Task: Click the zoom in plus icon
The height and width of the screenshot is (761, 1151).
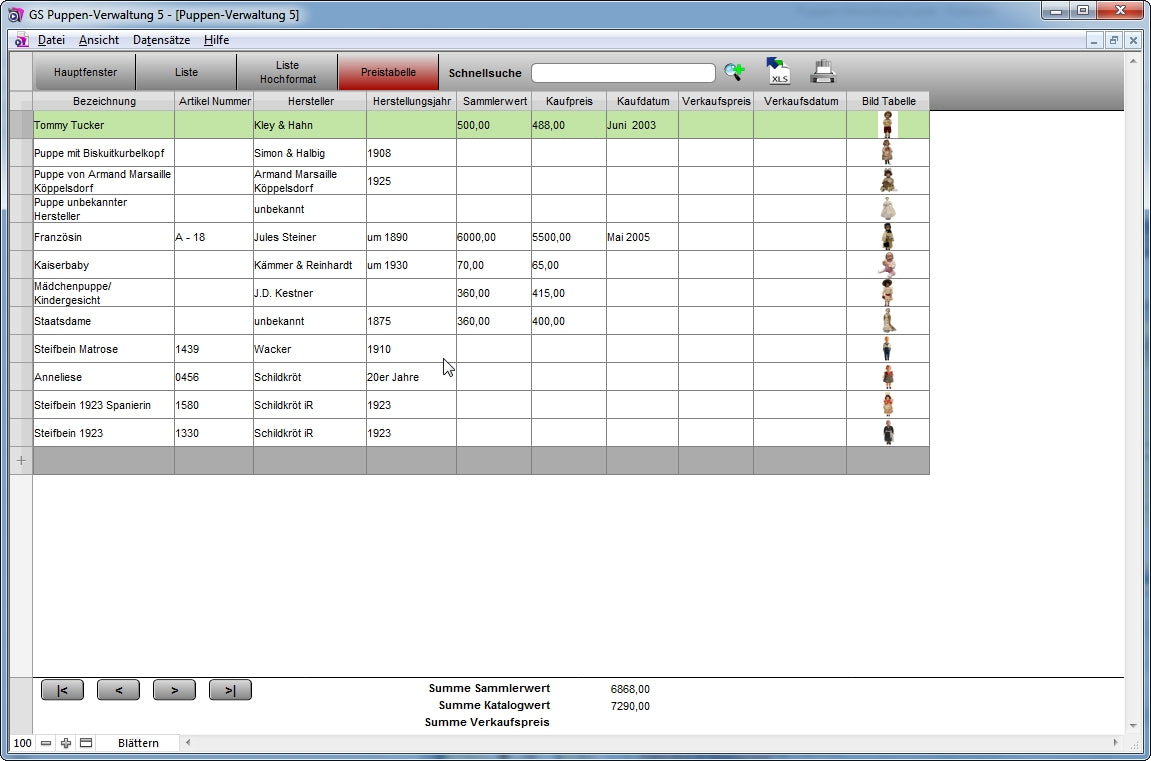Action: tap(66, 743)
